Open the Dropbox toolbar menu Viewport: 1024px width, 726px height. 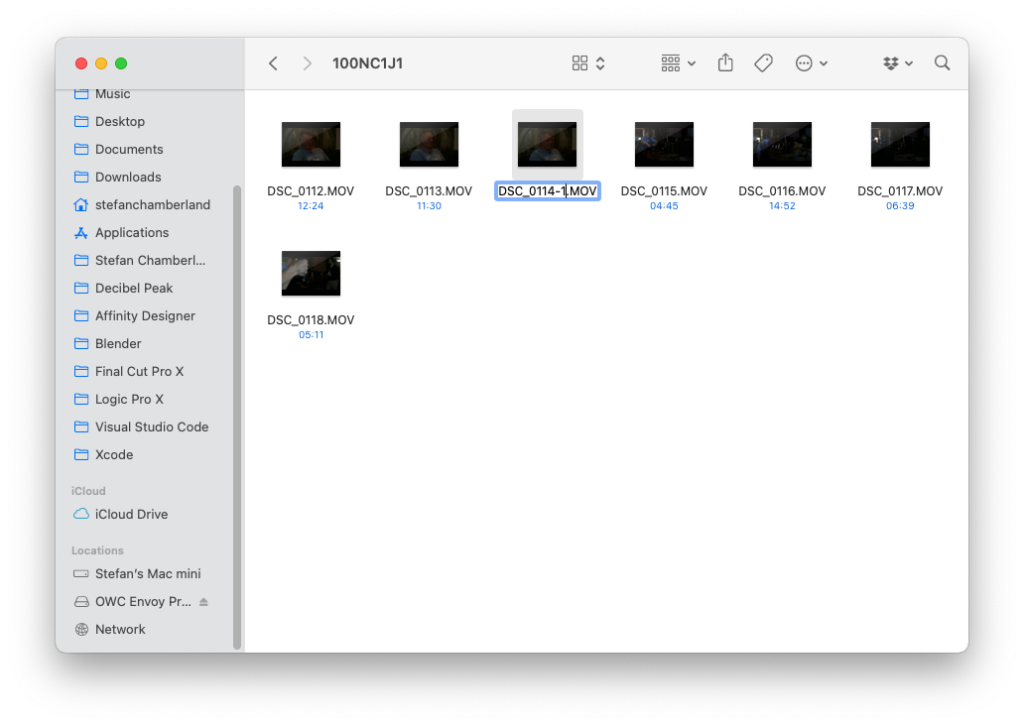coord(898,63)
